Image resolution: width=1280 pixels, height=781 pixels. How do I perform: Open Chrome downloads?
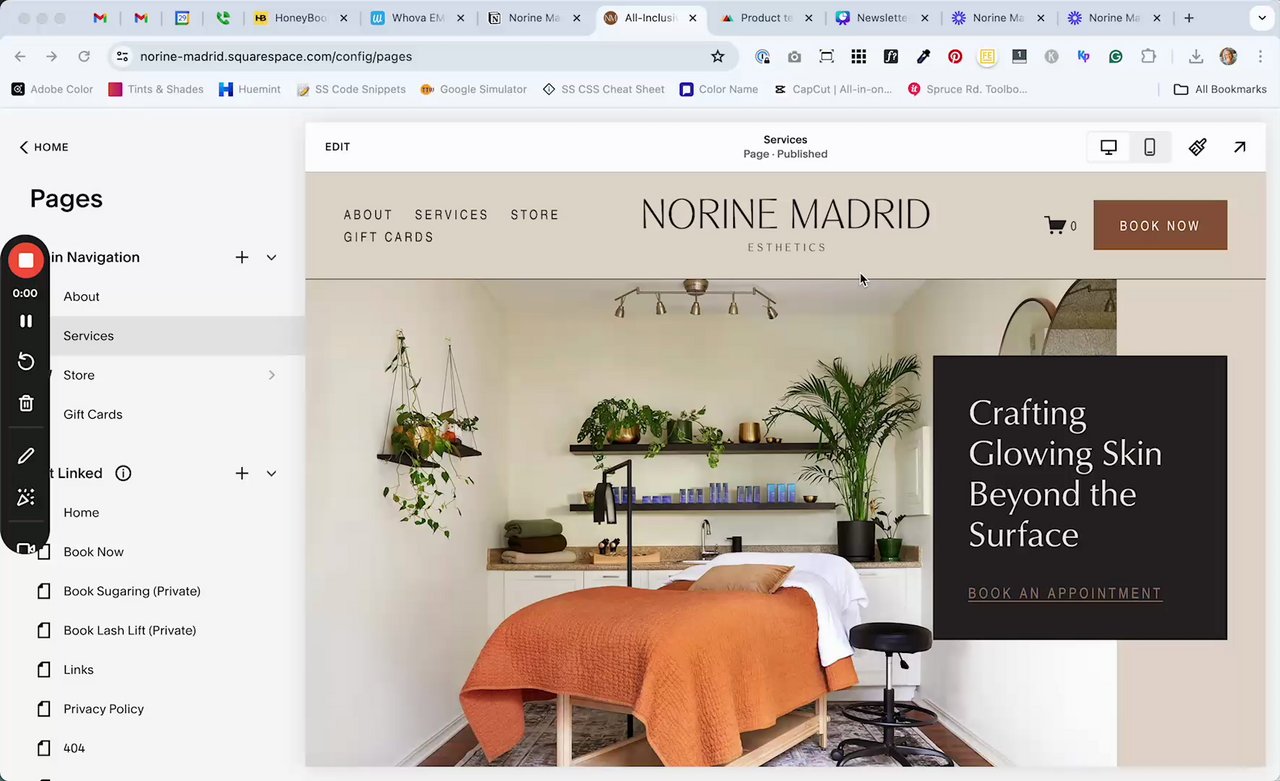pyautogui.click(x=1196, y=57)
